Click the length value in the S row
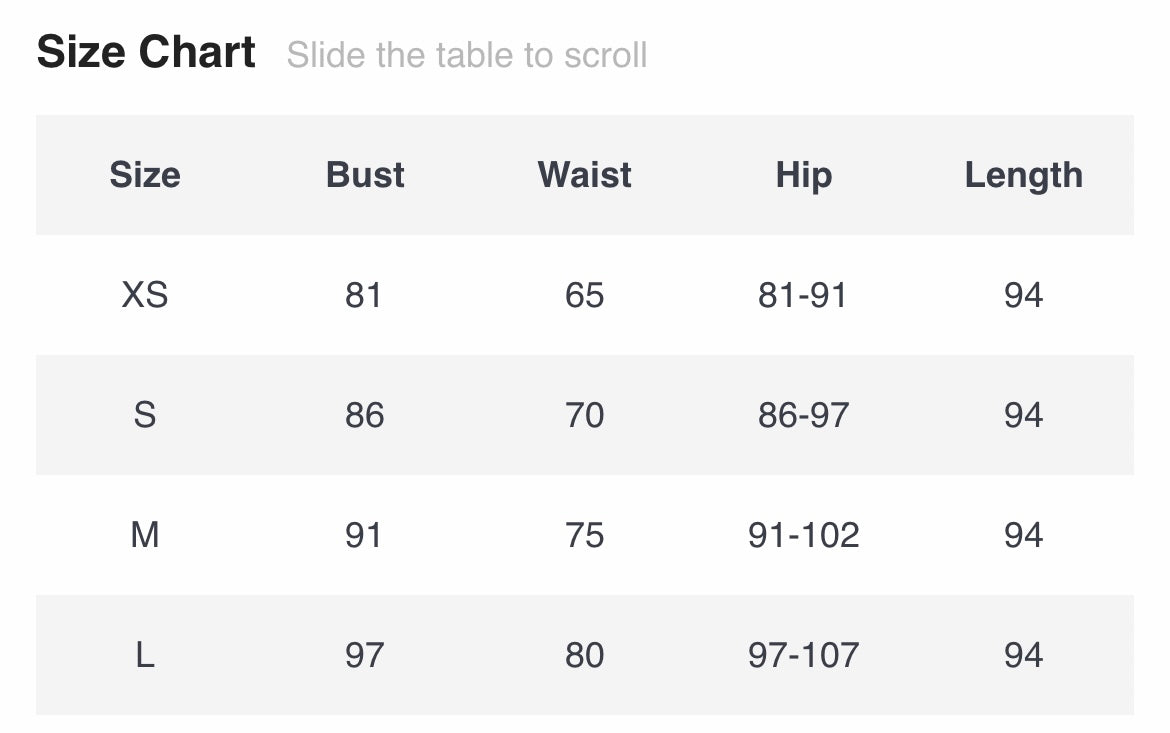 tap(1023, 415)
